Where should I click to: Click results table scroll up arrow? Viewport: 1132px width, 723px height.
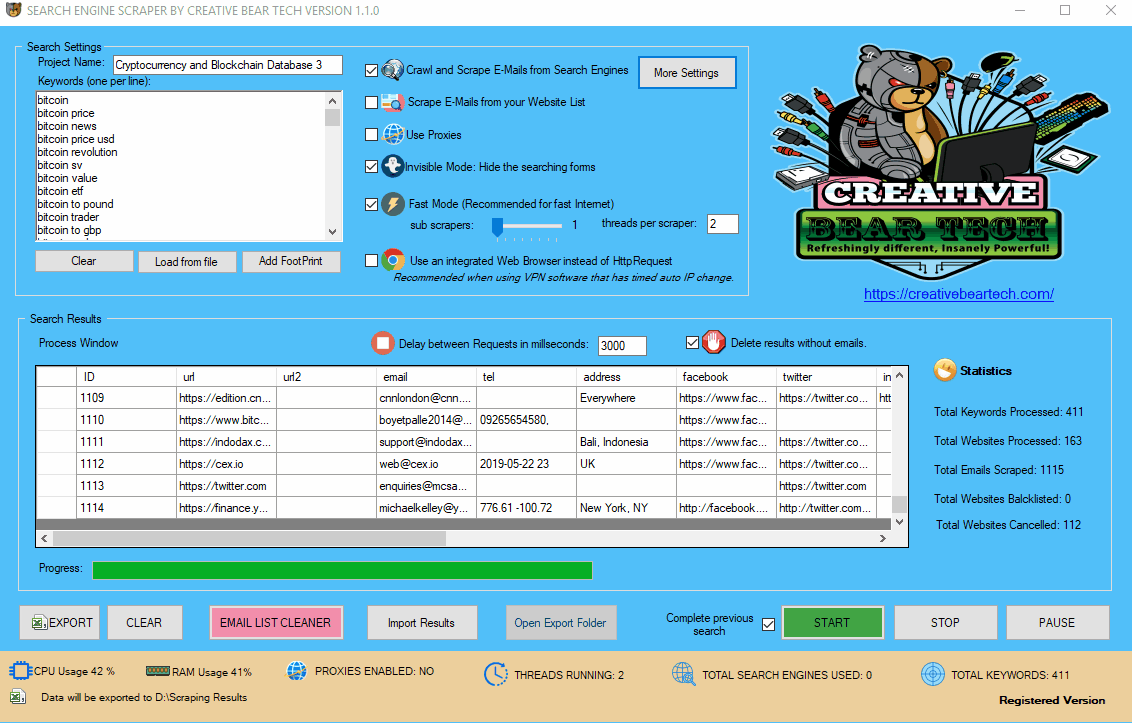tap(899, 376)
